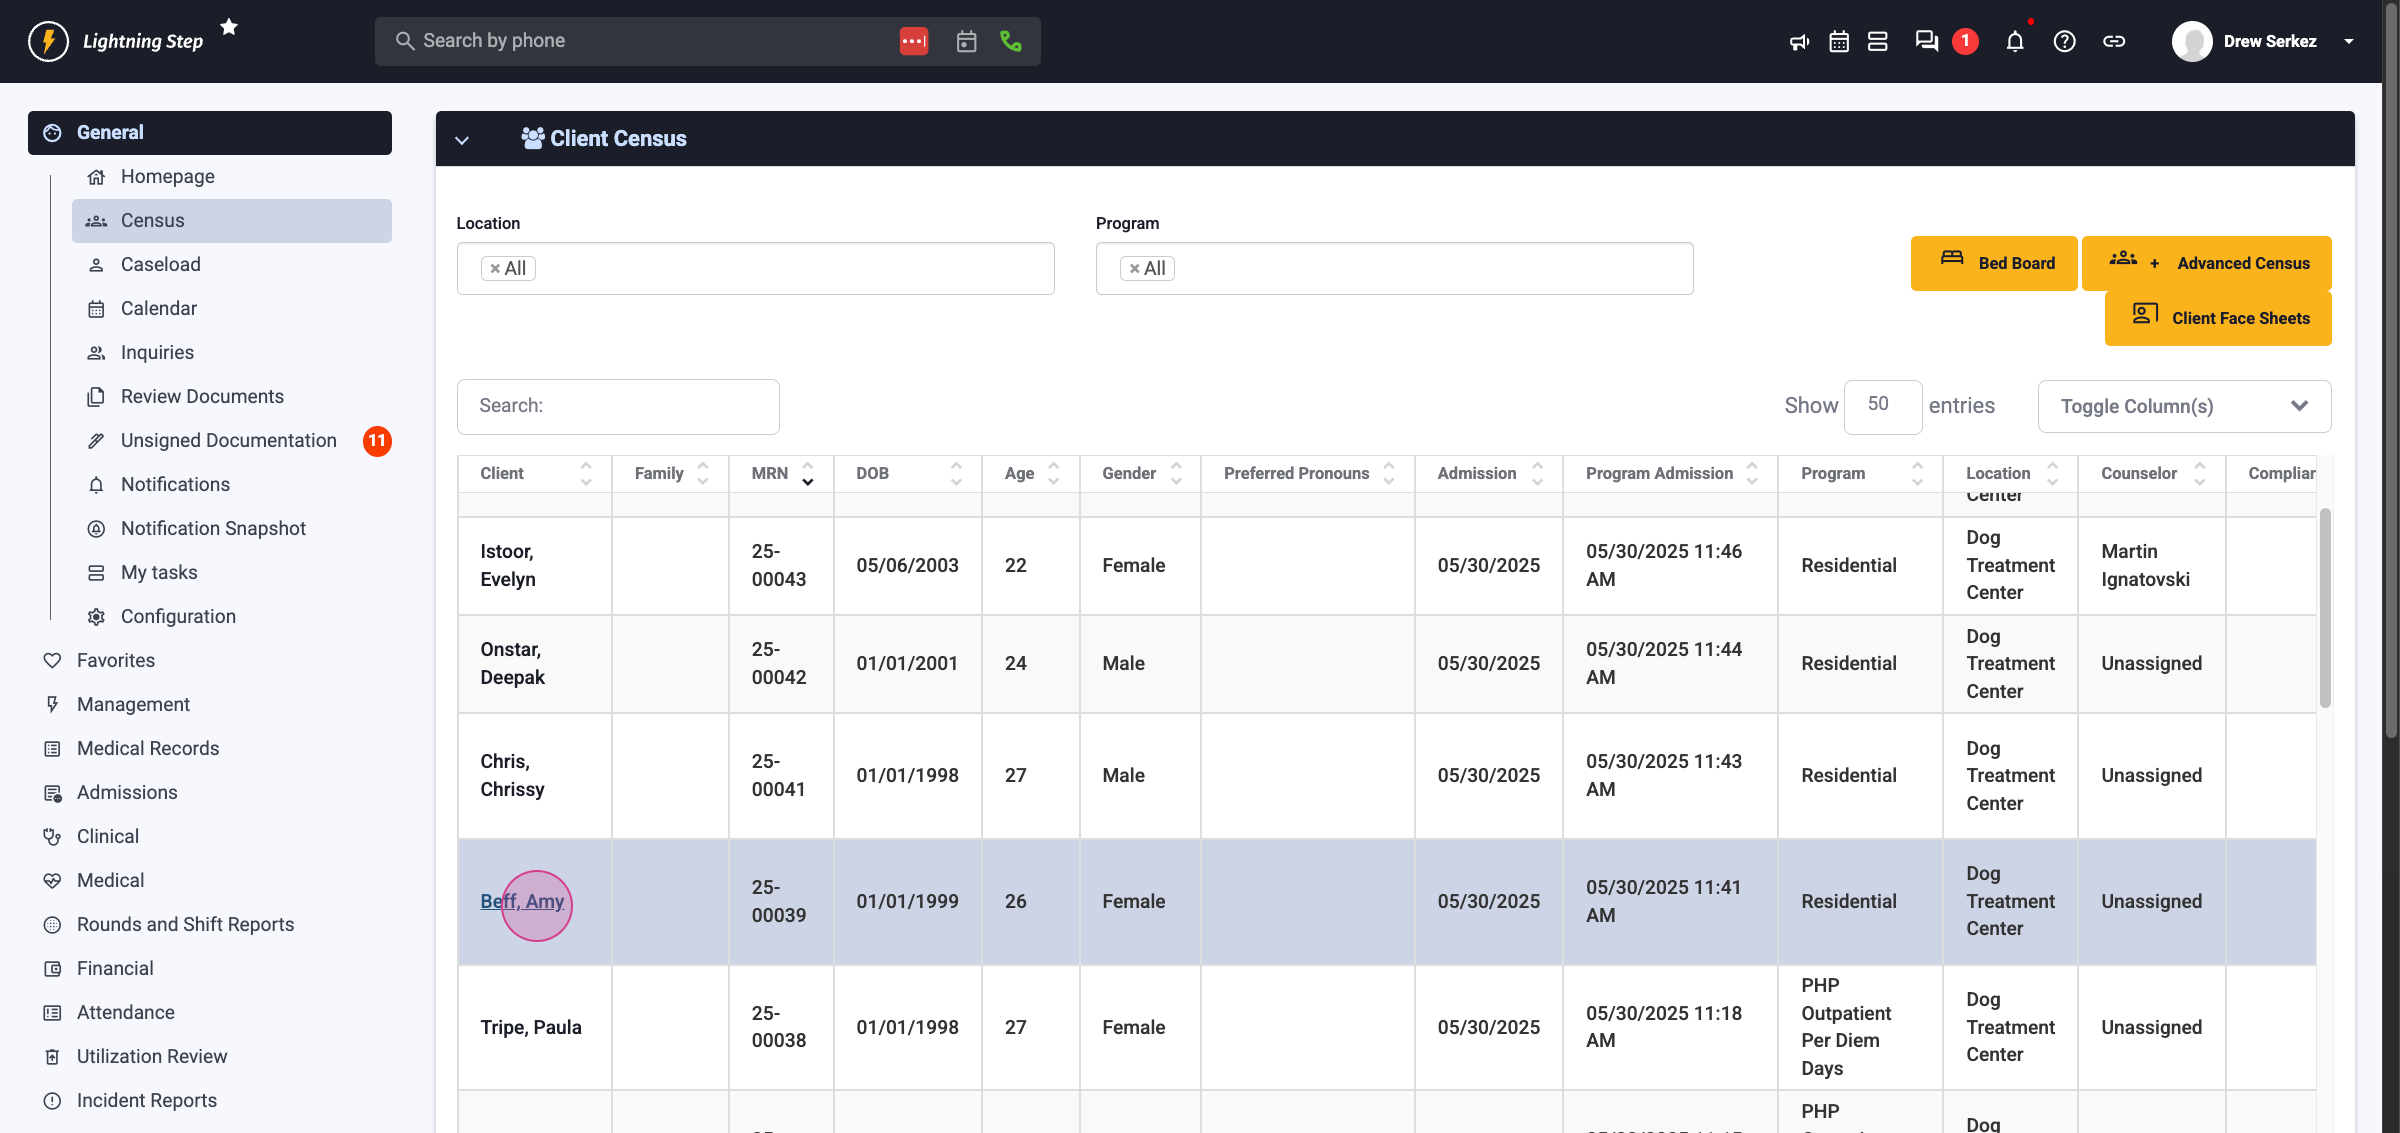Image resolution: width=2400 pixels, height=1133 pixels.
Task: Collapse the Client Census panel chevron
Action: tap(462, 139)
